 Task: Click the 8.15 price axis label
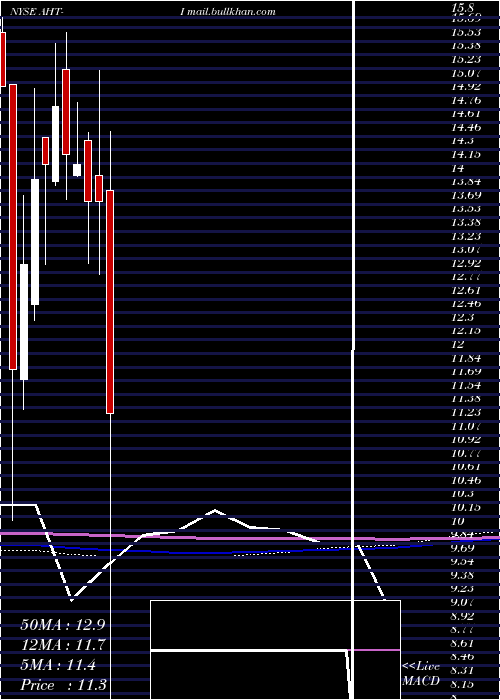[x=464, y=684]
